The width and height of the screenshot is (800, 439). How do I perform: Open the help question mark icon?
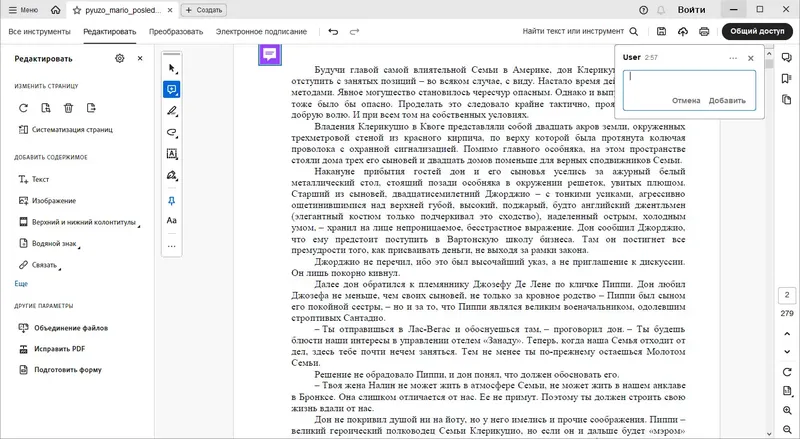[643, 10]
